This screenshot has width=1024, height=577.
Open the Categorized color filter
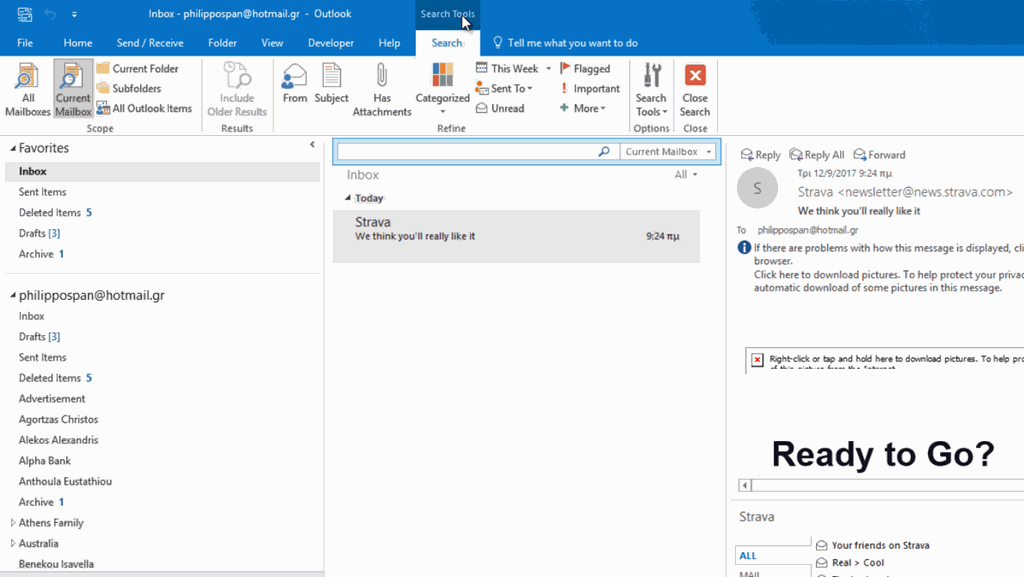[x=442, y=89]
